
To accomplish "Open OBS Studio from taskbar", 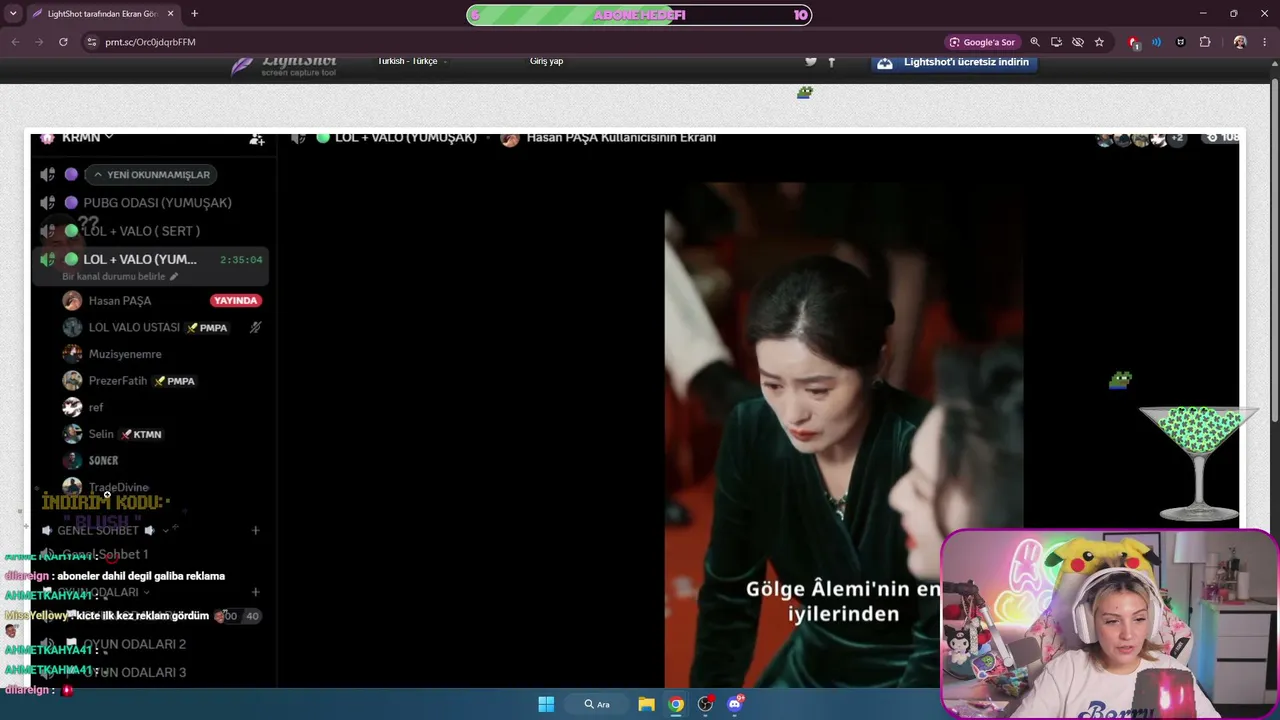I will [706, 704].
